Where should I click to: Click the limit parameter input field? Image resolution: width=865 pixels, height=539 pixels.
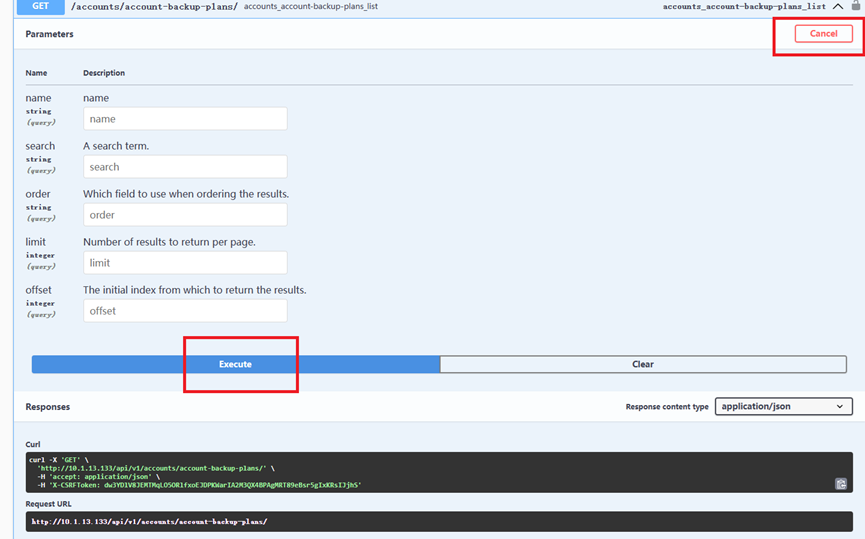coord(185,263)
